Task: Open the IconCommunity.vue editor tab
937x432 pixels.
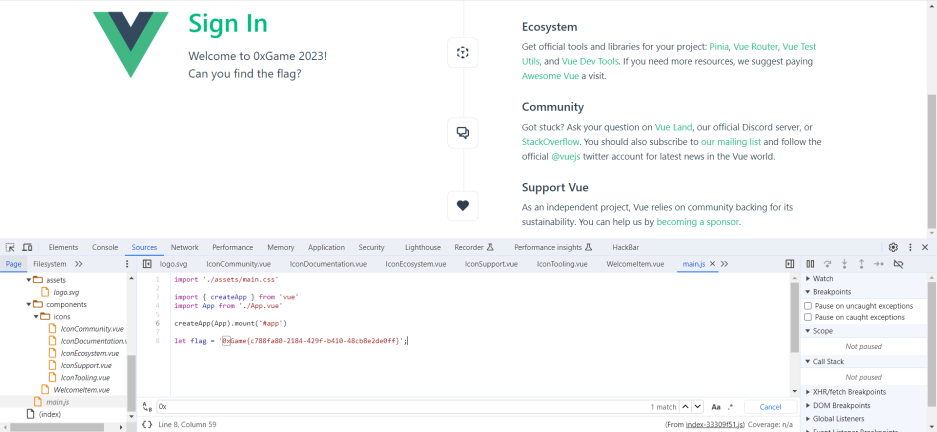Action: (x=238, y=264)
